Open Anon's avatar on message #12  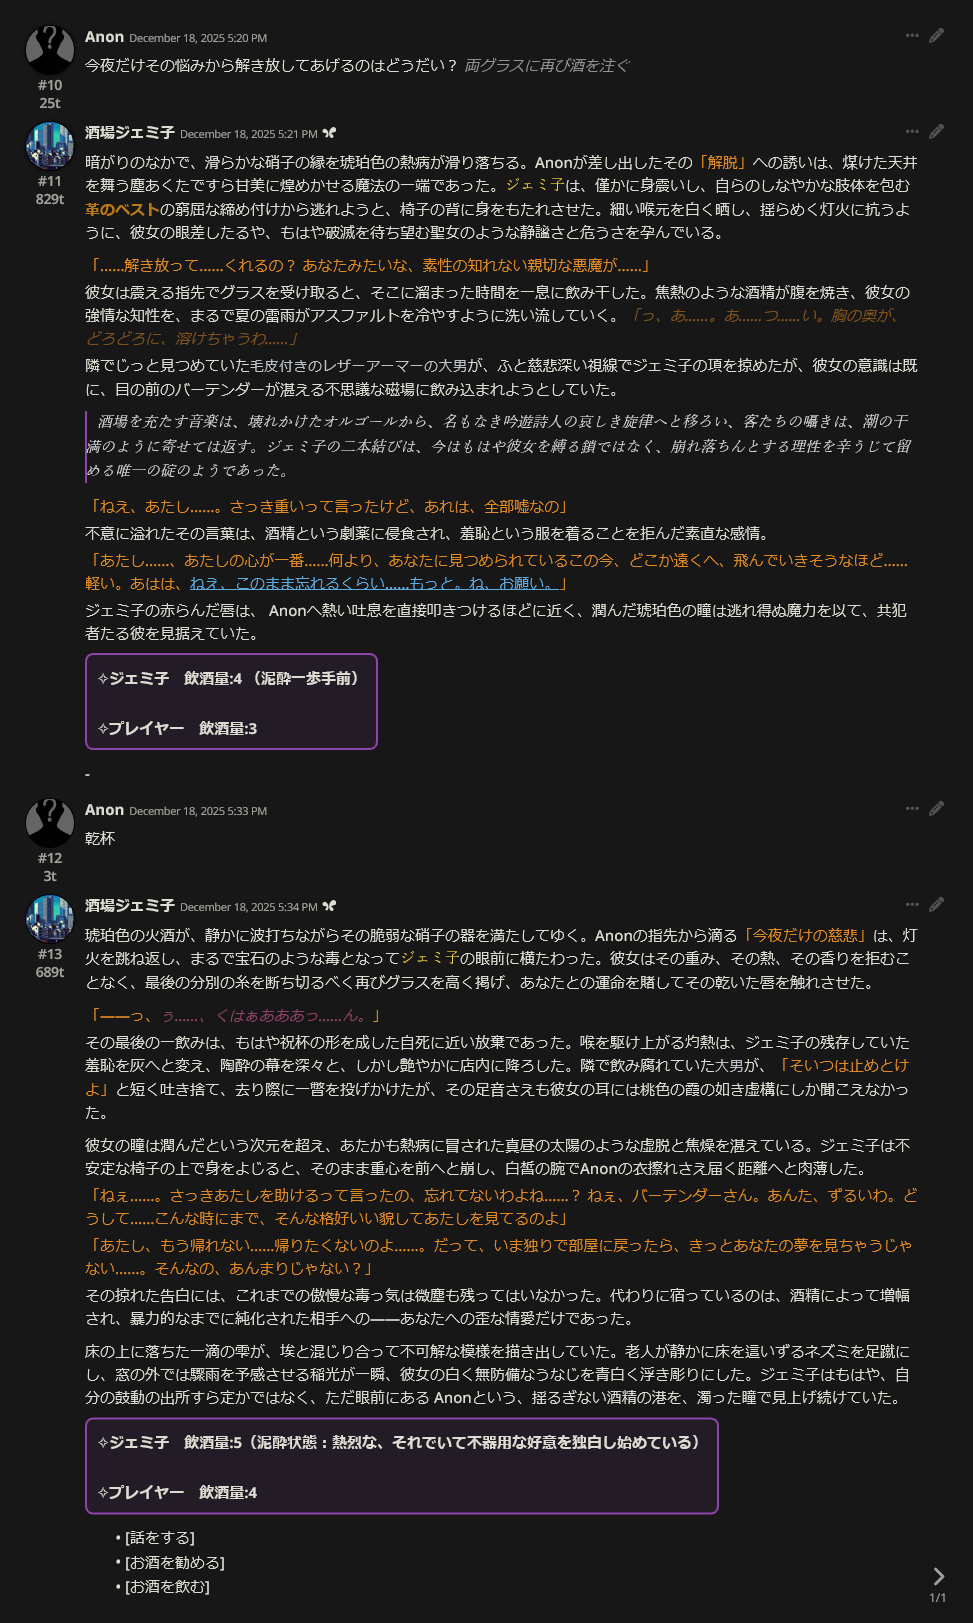(x=50, y=822)
